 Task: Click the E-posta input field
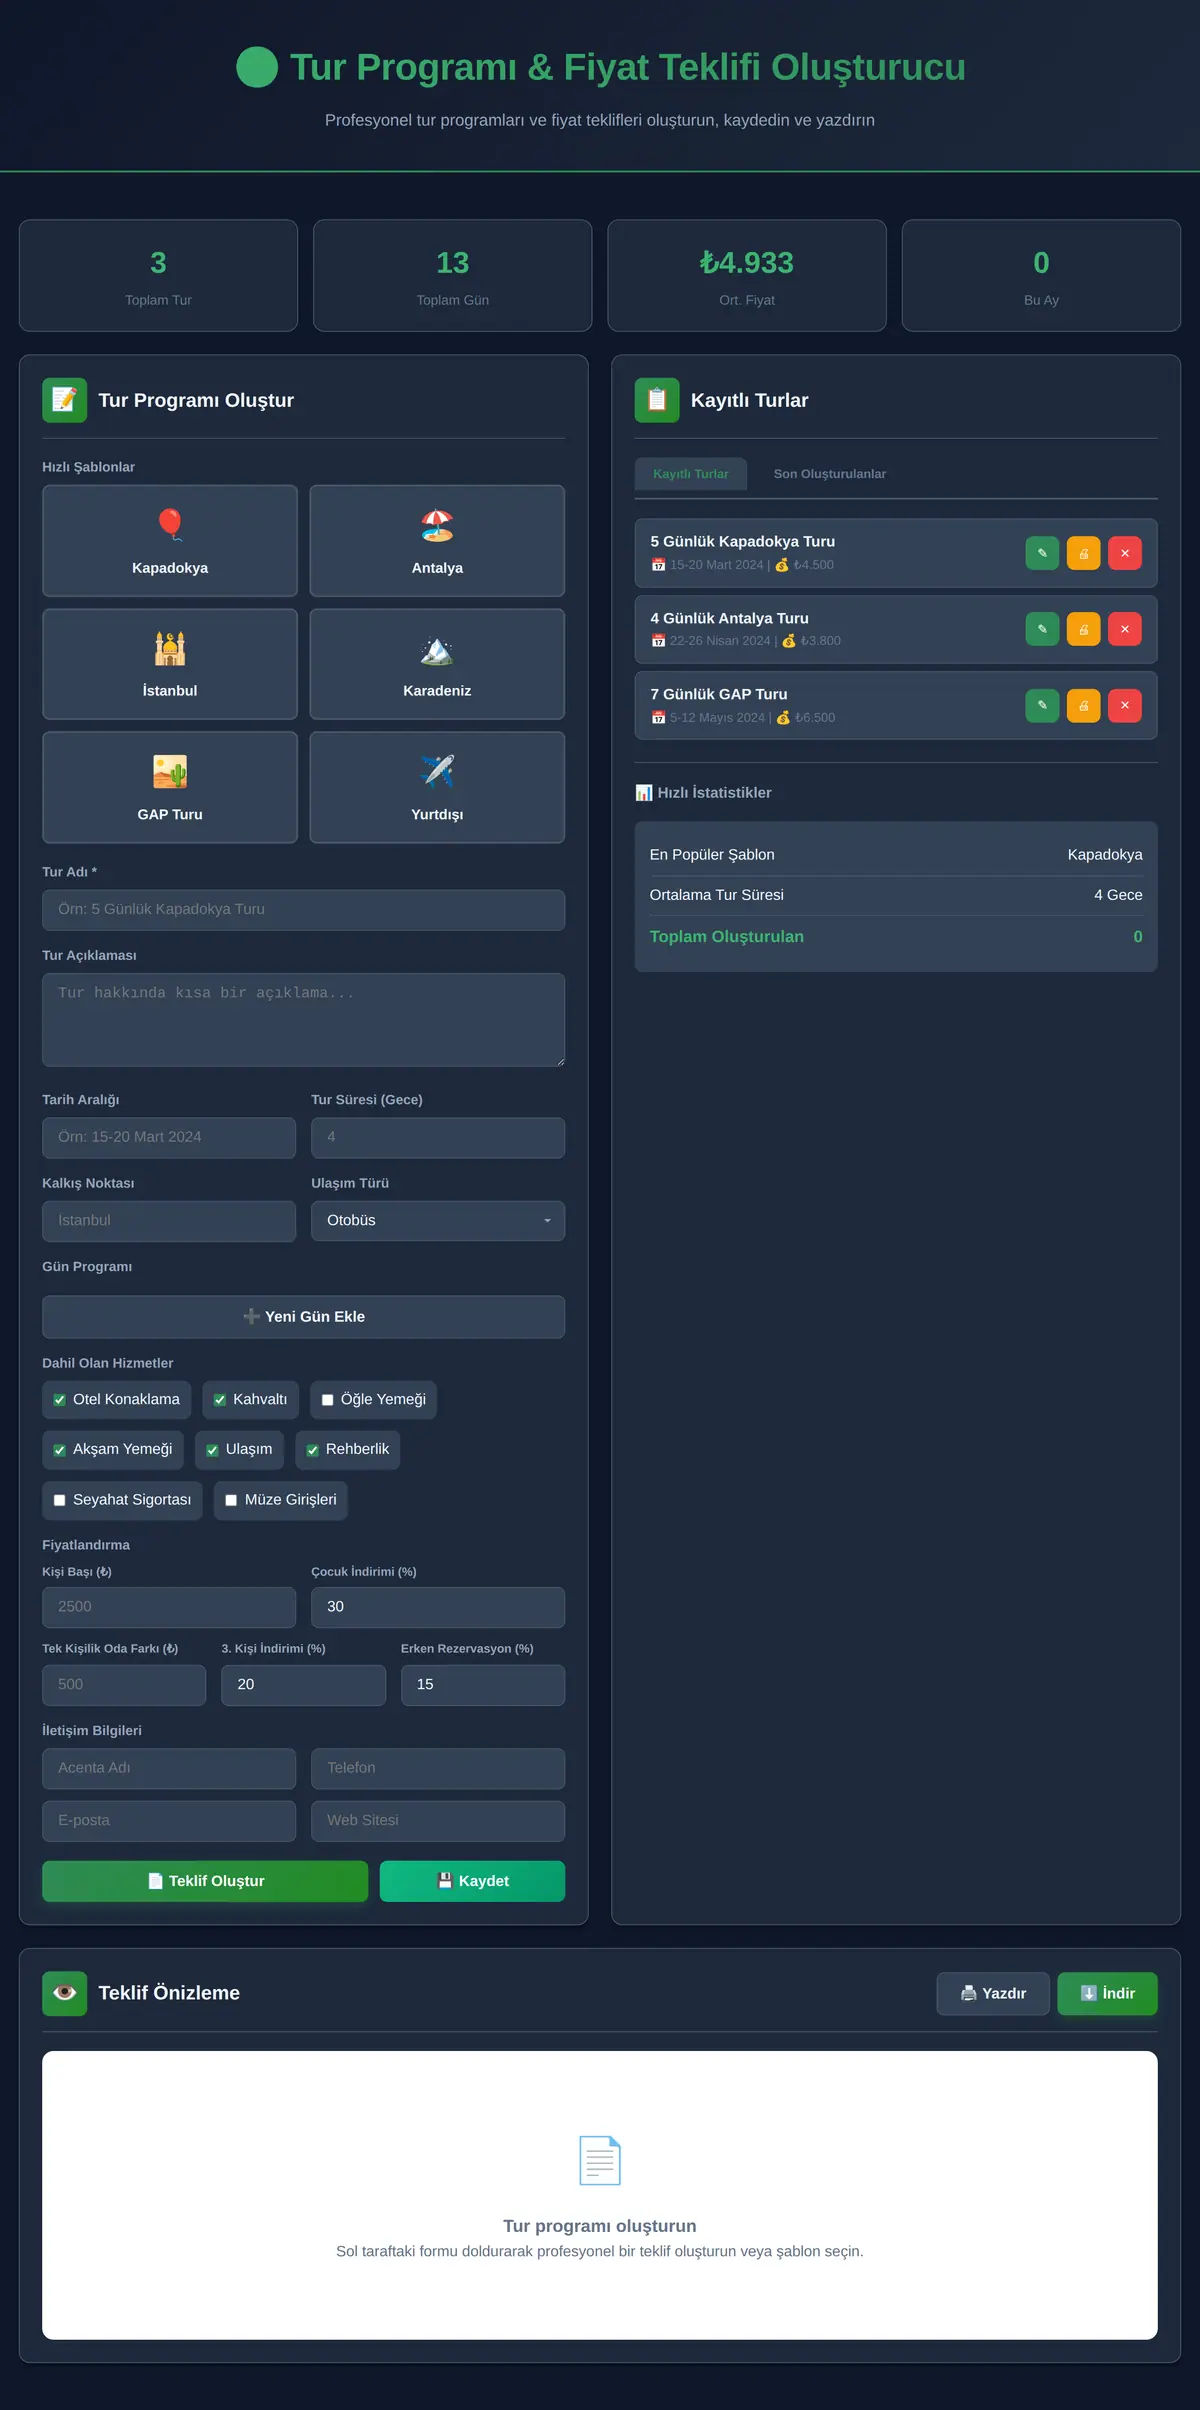(169, 1821)
